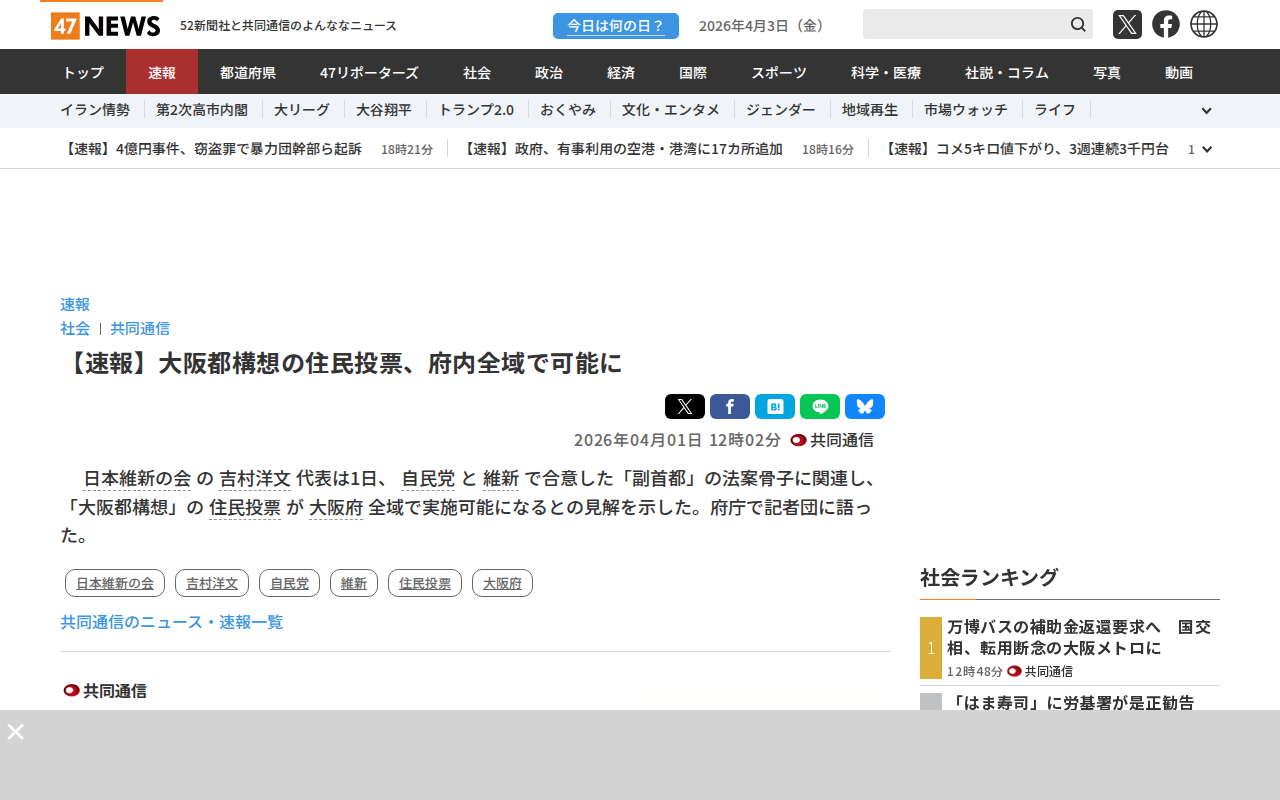
Task: Select the 日本維新の会 tag
Action: point(115,583)
